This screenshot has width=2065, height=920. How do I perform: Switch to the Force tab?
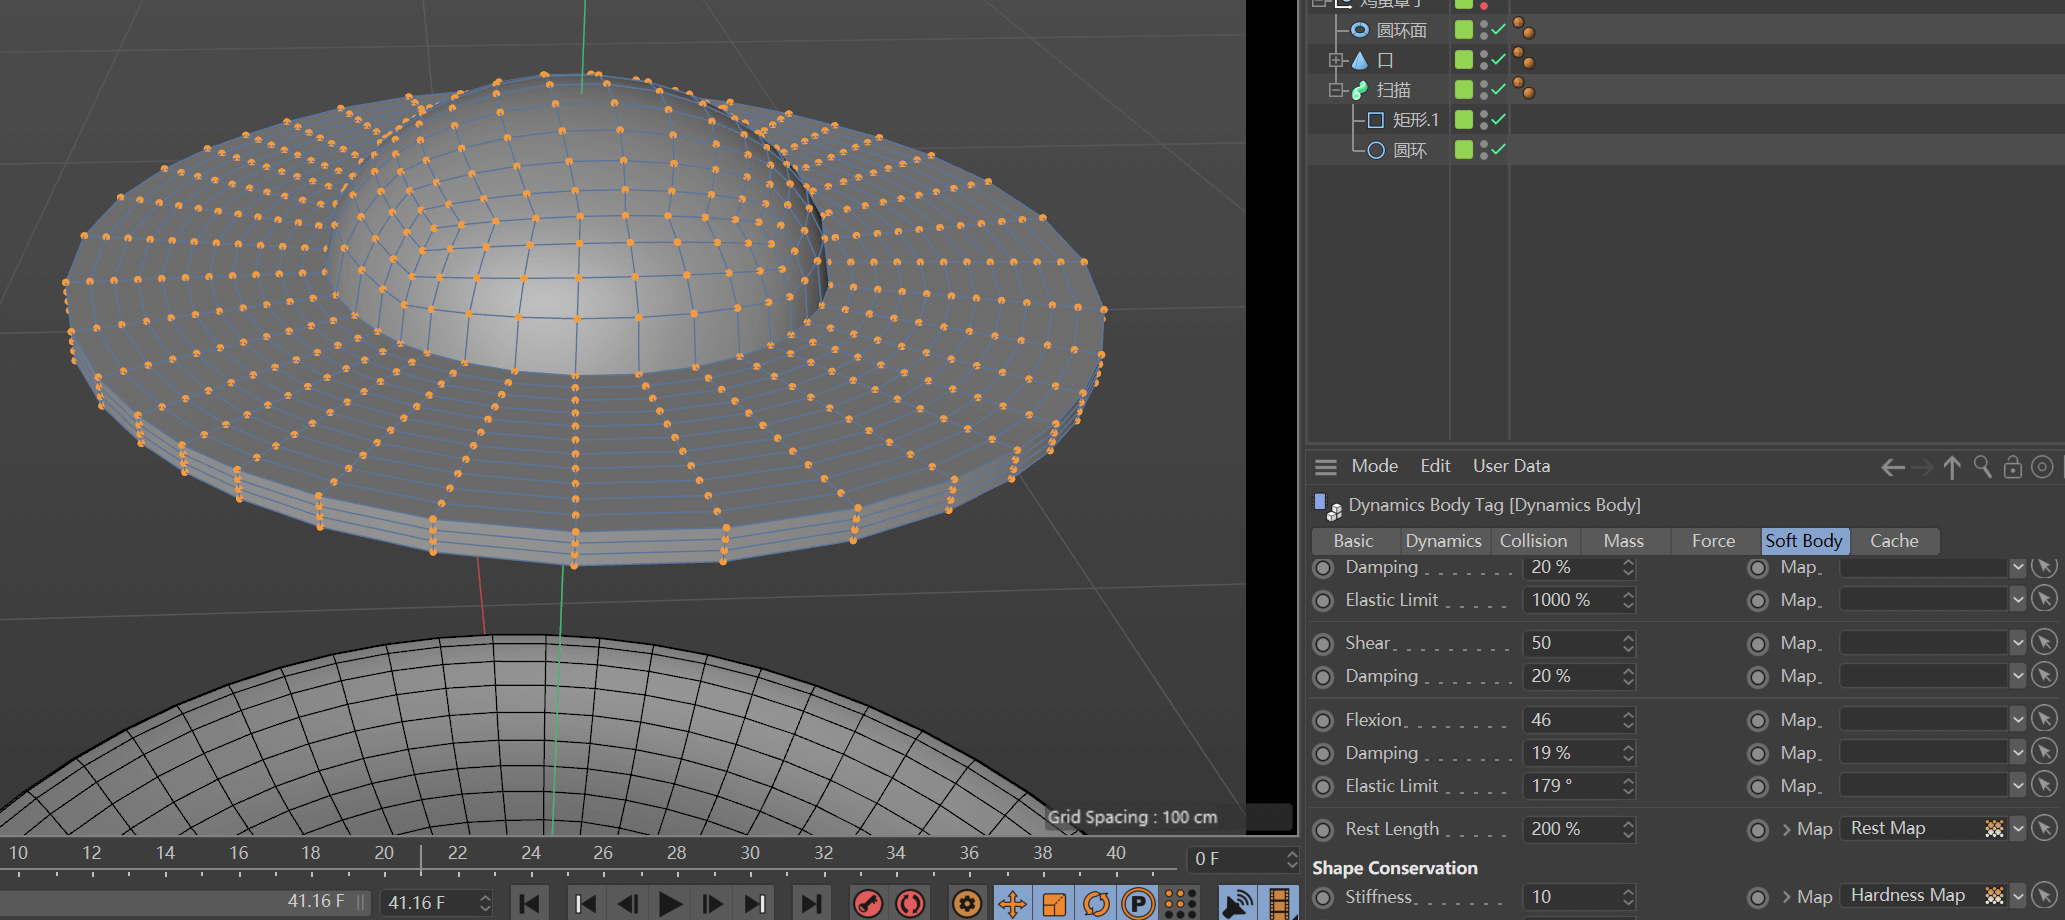click(x=1713, y=541)
